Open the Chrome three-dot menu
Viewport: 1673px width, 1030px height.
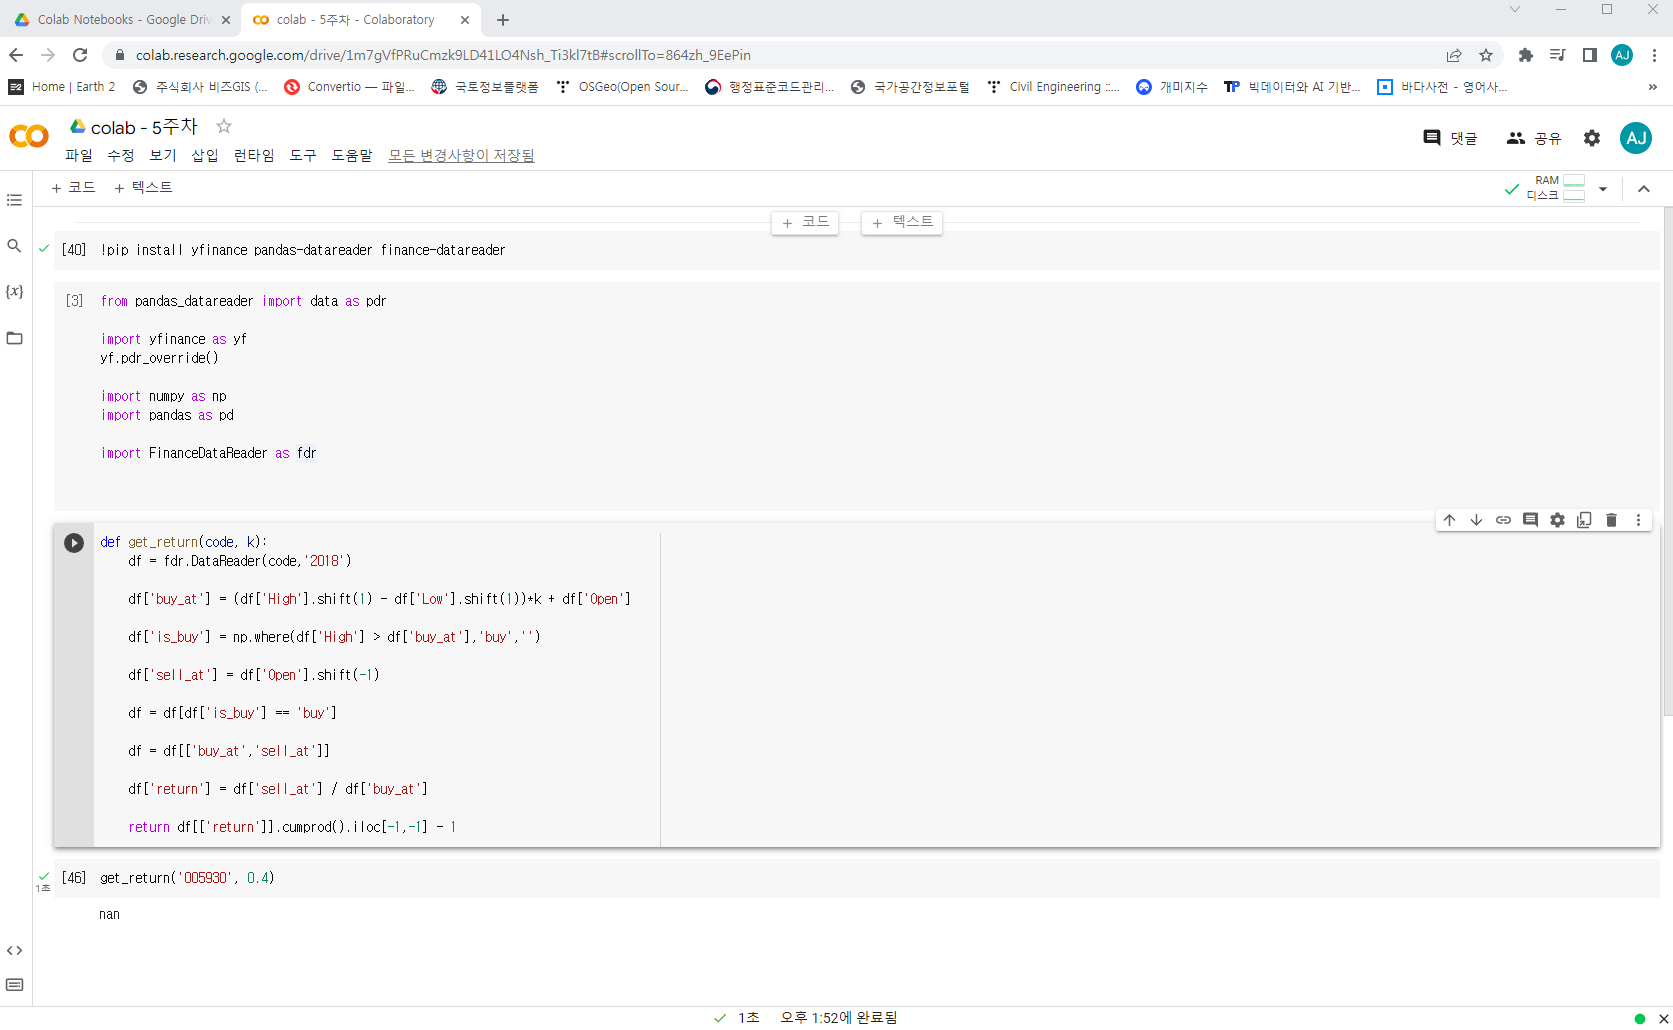(1655, 55)
